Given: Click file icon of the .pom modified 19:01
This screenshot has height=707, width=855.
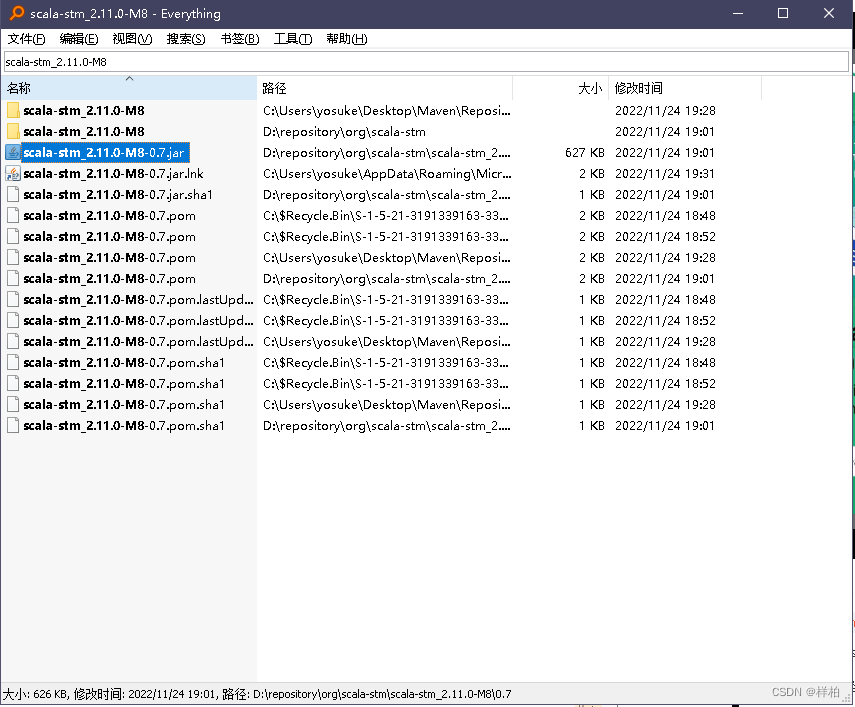Looking at the screenshot, I should [x=13, y=279].
